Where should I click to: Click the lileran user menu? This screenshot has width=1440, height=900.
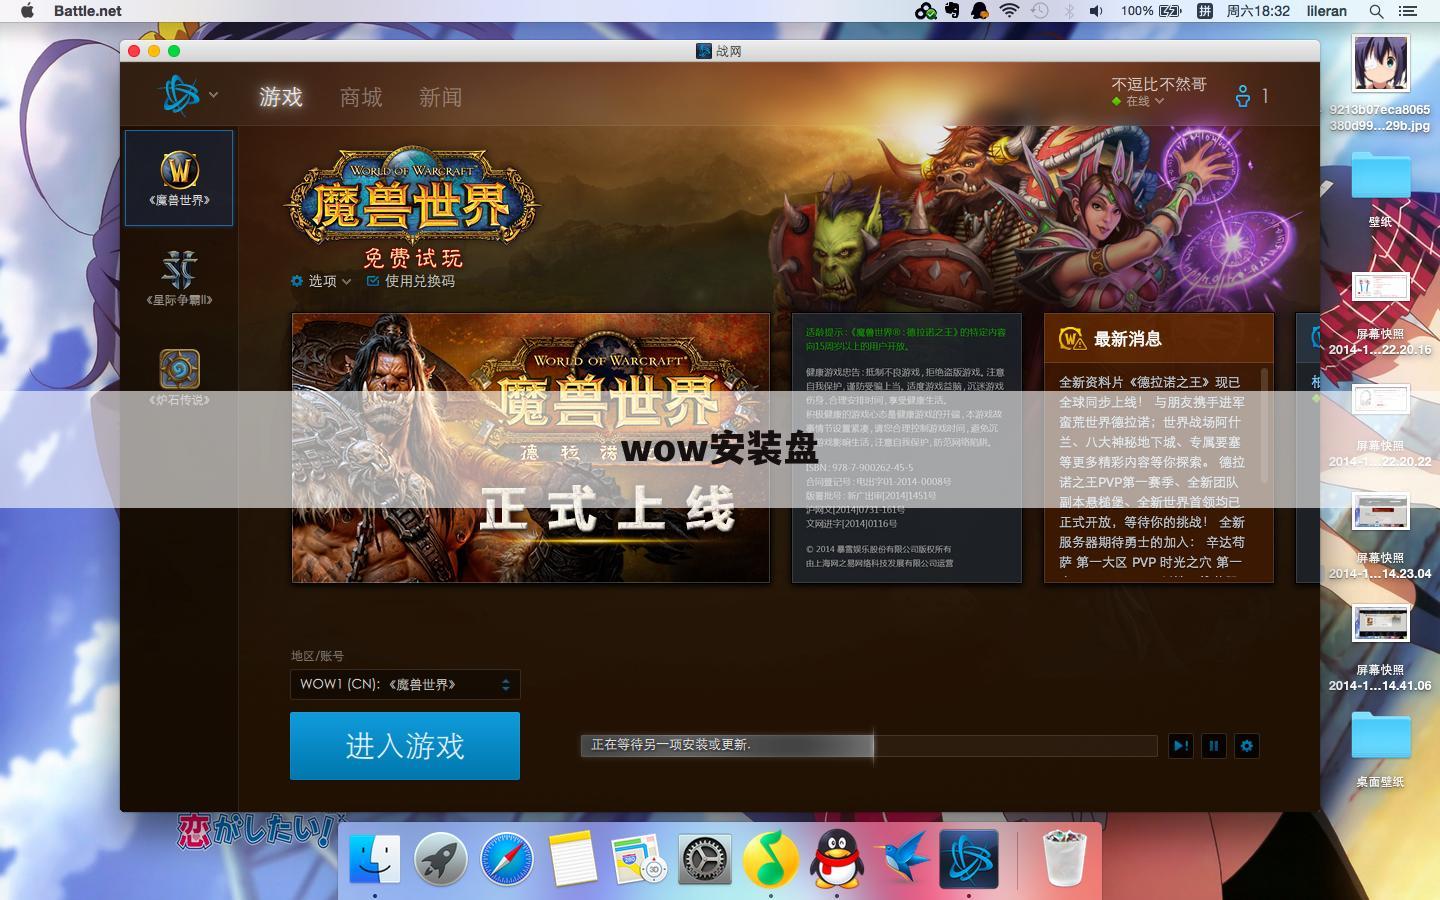[1327, 11]
